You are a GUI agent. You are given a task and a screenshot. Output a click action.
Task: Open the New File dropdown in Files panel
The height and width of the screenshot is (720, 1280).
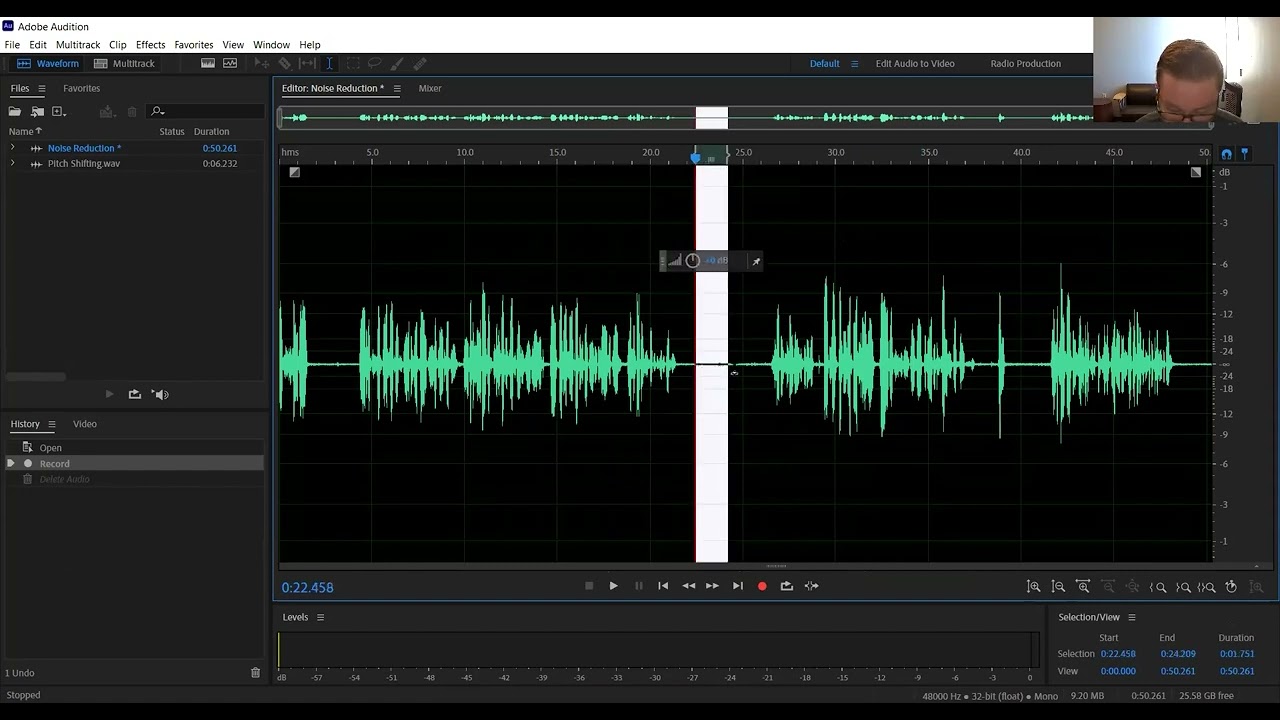tap(59, 111)
